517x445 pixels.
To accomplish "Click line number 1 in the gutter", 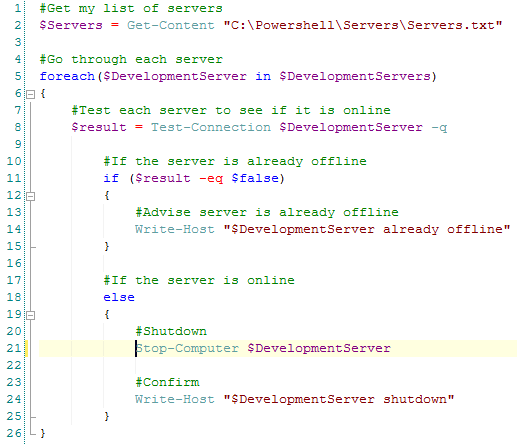I will tap(18, 8).
